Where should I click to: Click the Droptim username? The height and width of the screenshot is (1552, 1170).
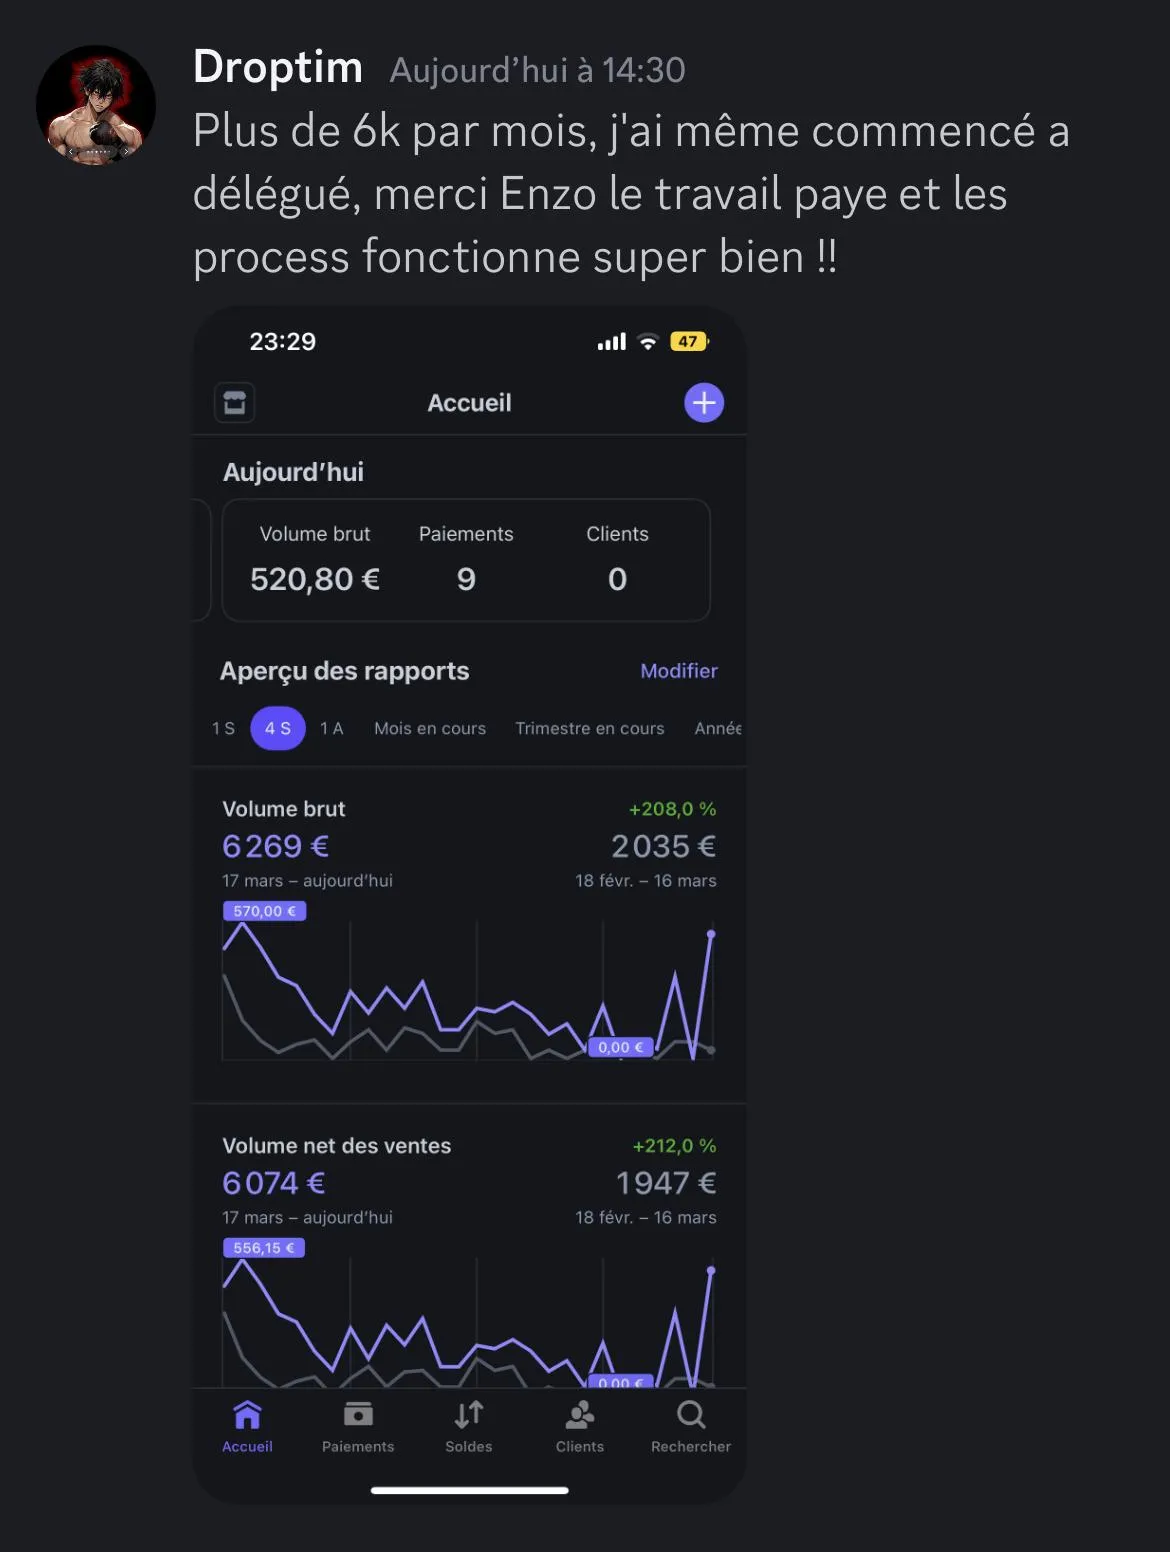coord(278,68)
